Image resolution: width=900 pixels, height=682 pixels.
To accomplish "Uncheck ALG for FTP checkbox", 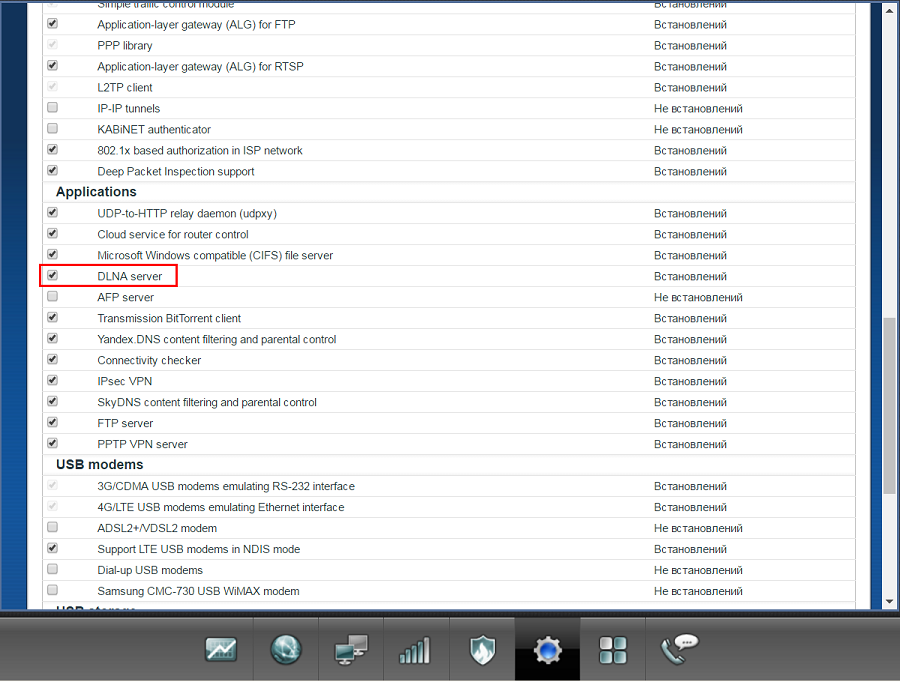I will point(52,24).
